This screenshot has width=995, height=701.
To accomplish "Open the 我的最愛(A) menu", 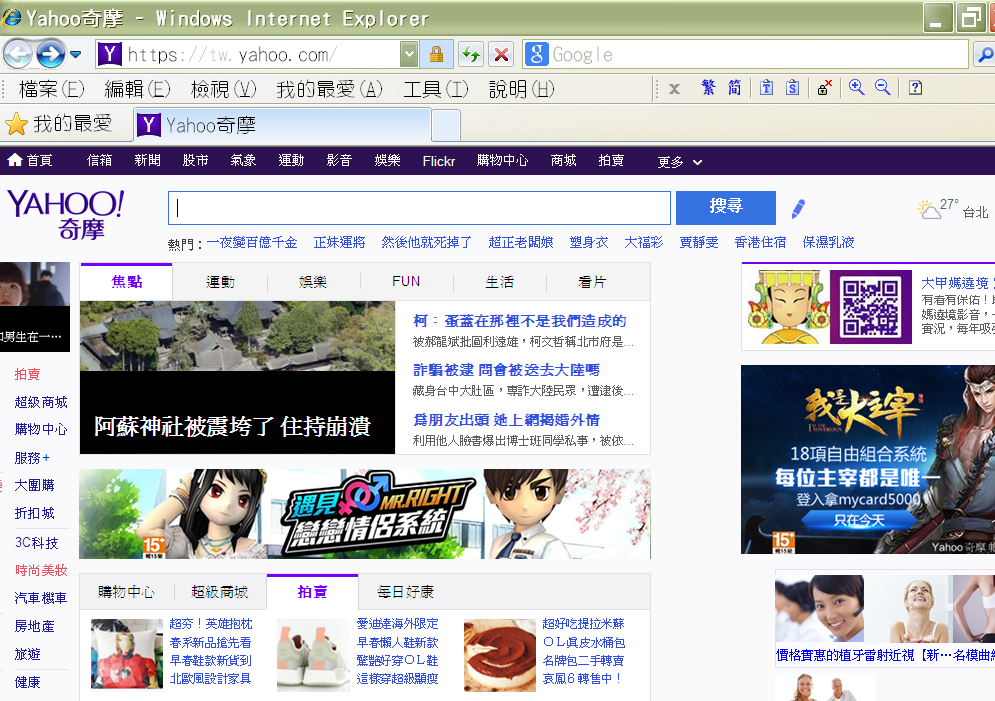I will (329, 89).
